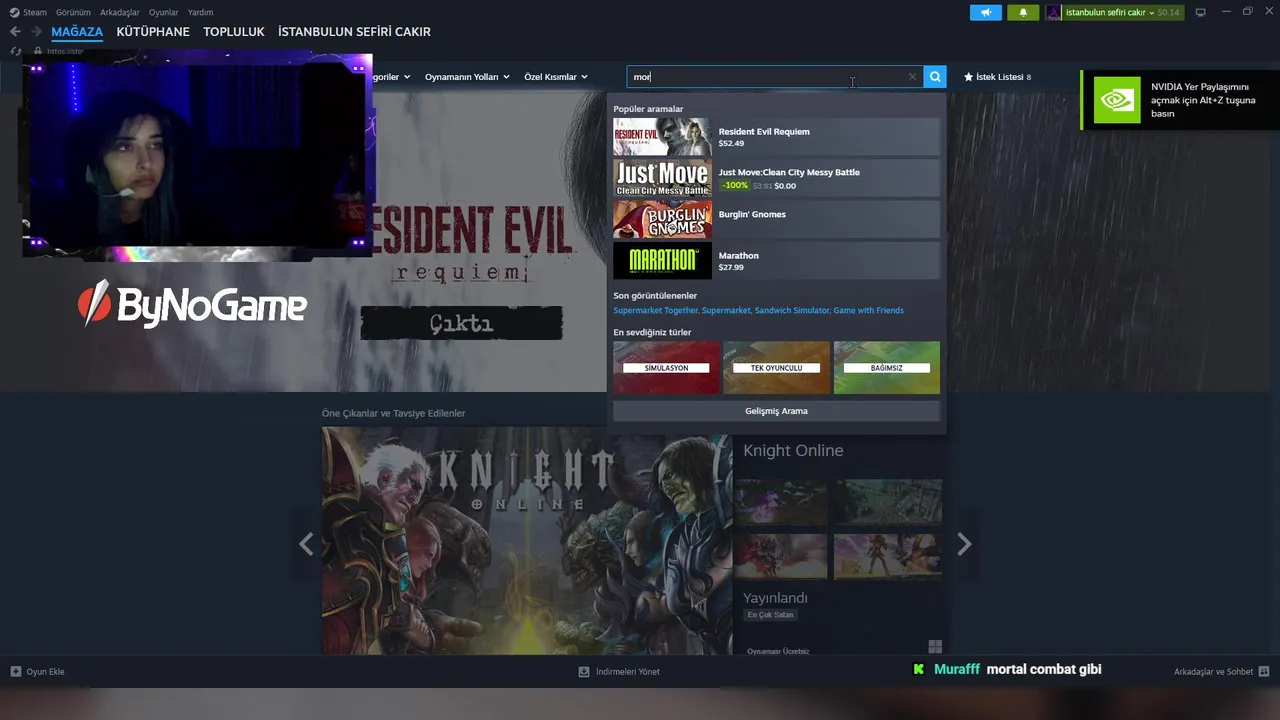The height and width of the screenshot is (720, 1280).
Task: Open the Supermarket Together recent link
Action: pyautogui.click(x=656, y=311)
